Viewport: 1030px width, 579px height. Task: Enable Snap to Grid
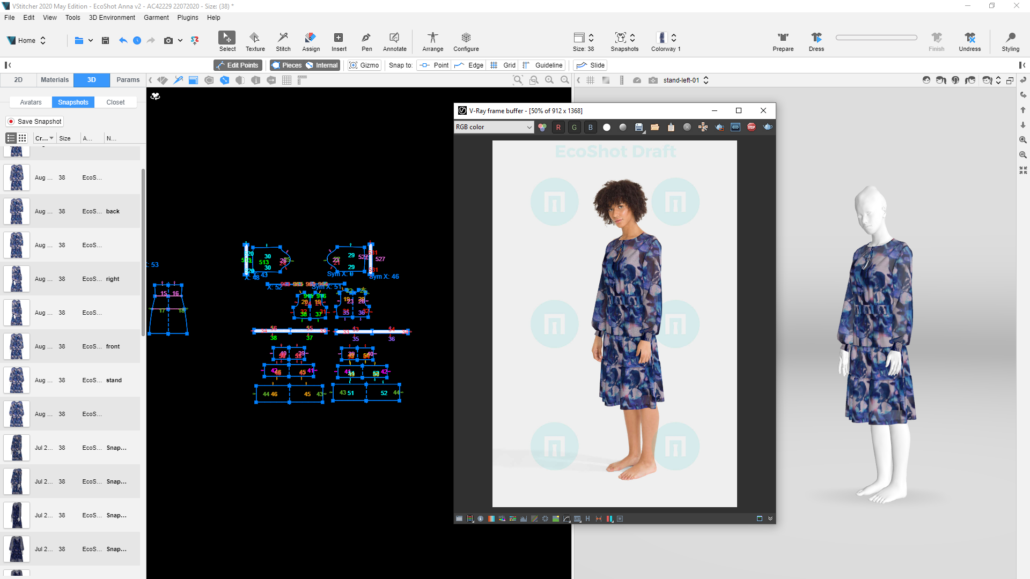click(x=502, y=64)
